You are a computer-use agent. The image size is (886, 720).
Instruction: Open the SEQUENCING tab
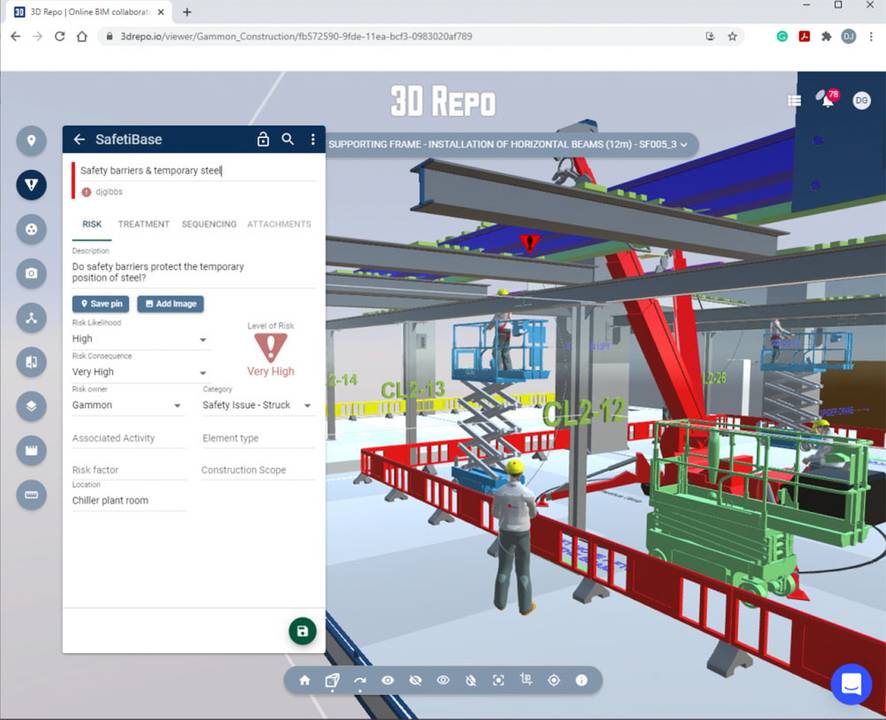[x=209, y=224]
